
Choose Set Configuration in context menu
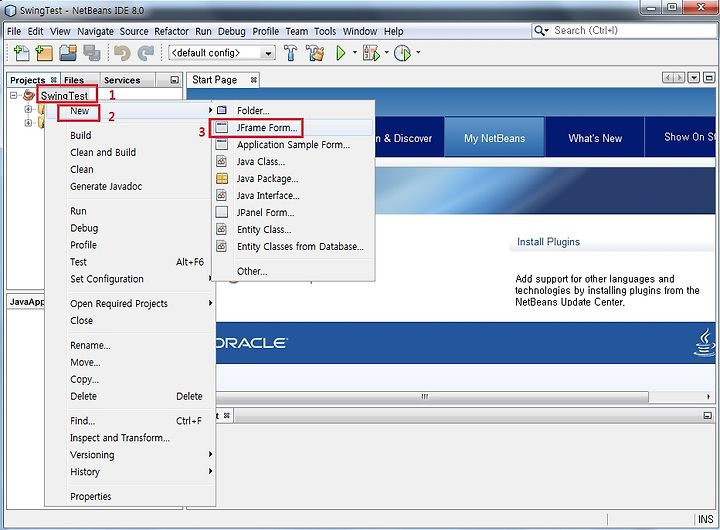(107, 279)
